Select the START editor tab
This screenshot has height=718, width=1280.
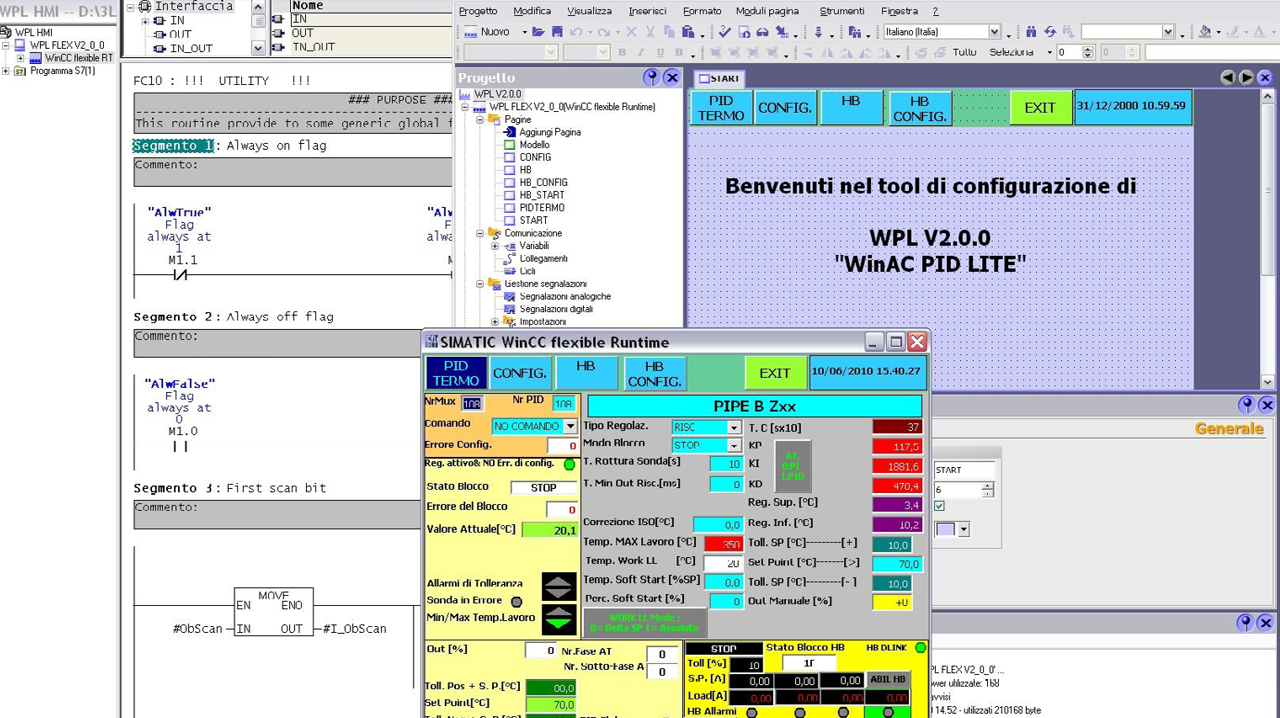point(719,78)
